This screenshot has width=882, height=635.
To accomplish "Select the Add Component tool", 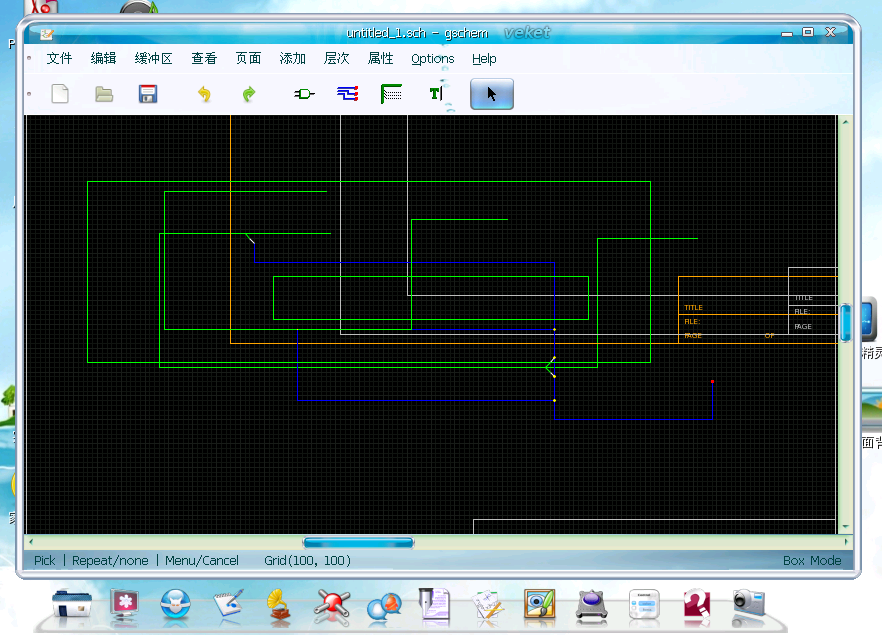I will coord(304,94).
